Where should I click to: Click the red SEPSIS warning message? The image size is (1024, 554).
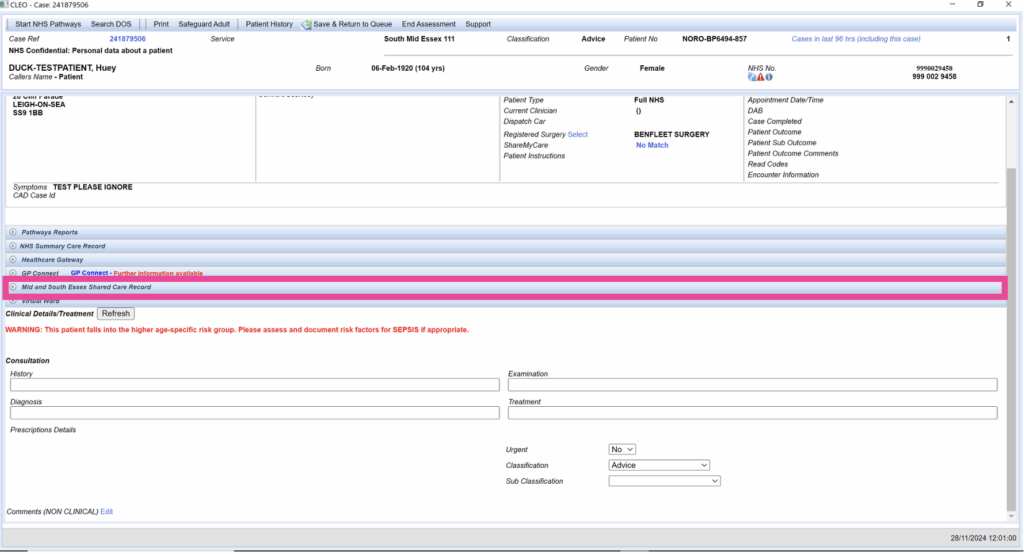click(x=237, y=330)
